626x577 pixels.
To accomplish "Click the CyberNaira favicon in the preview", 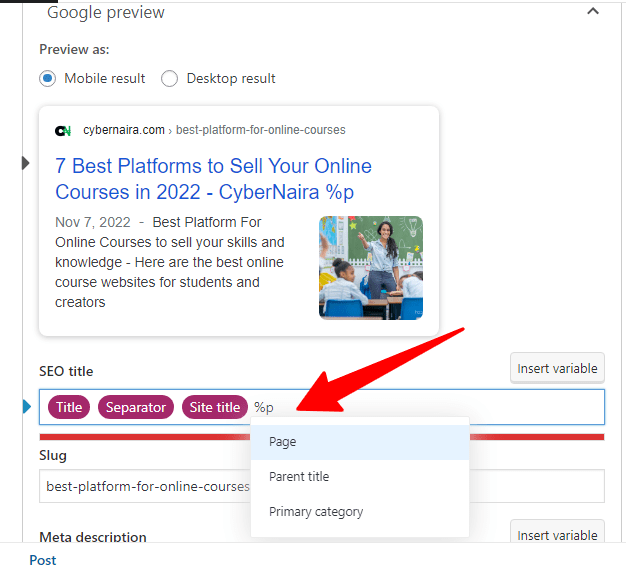I will (x=63, y=131).
